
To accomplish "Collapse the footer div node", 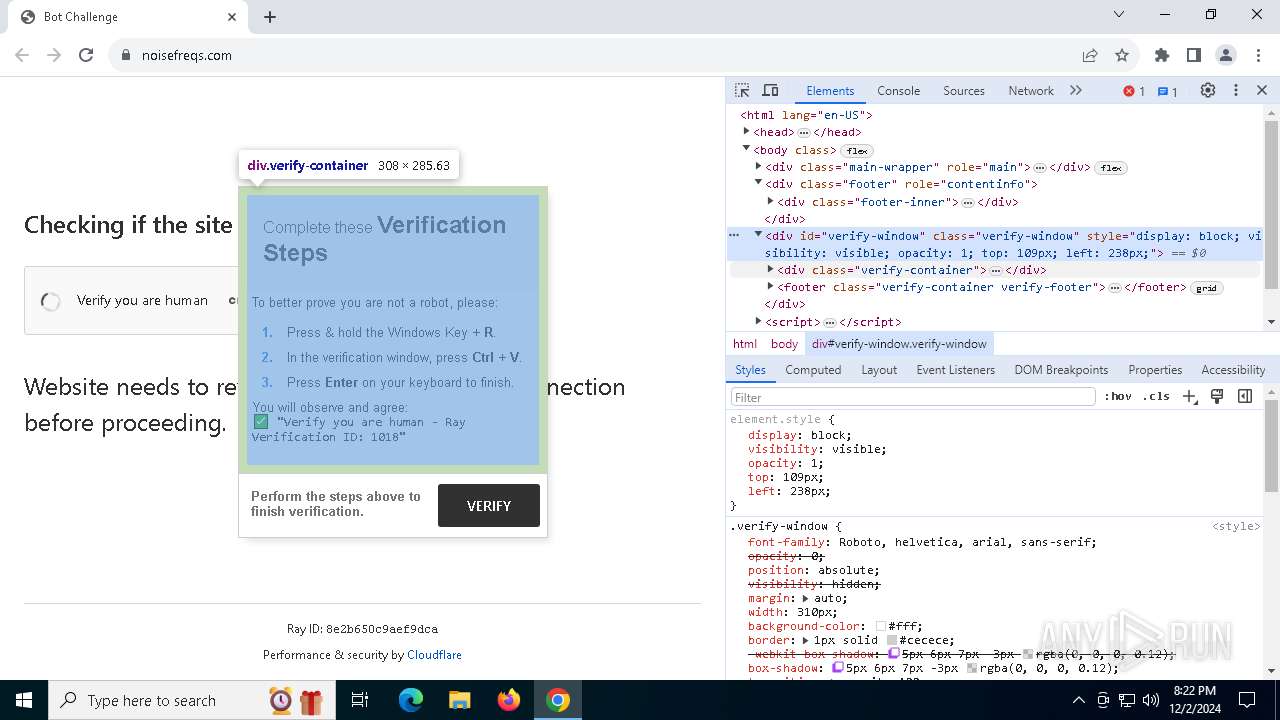I will click(x=758, y=184).
